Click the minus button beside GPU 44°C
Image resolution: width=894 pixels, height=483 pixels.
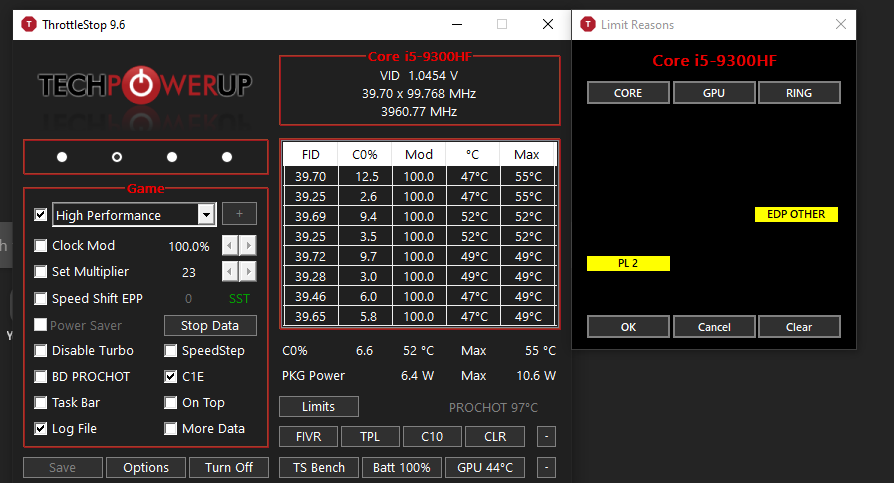546,468
